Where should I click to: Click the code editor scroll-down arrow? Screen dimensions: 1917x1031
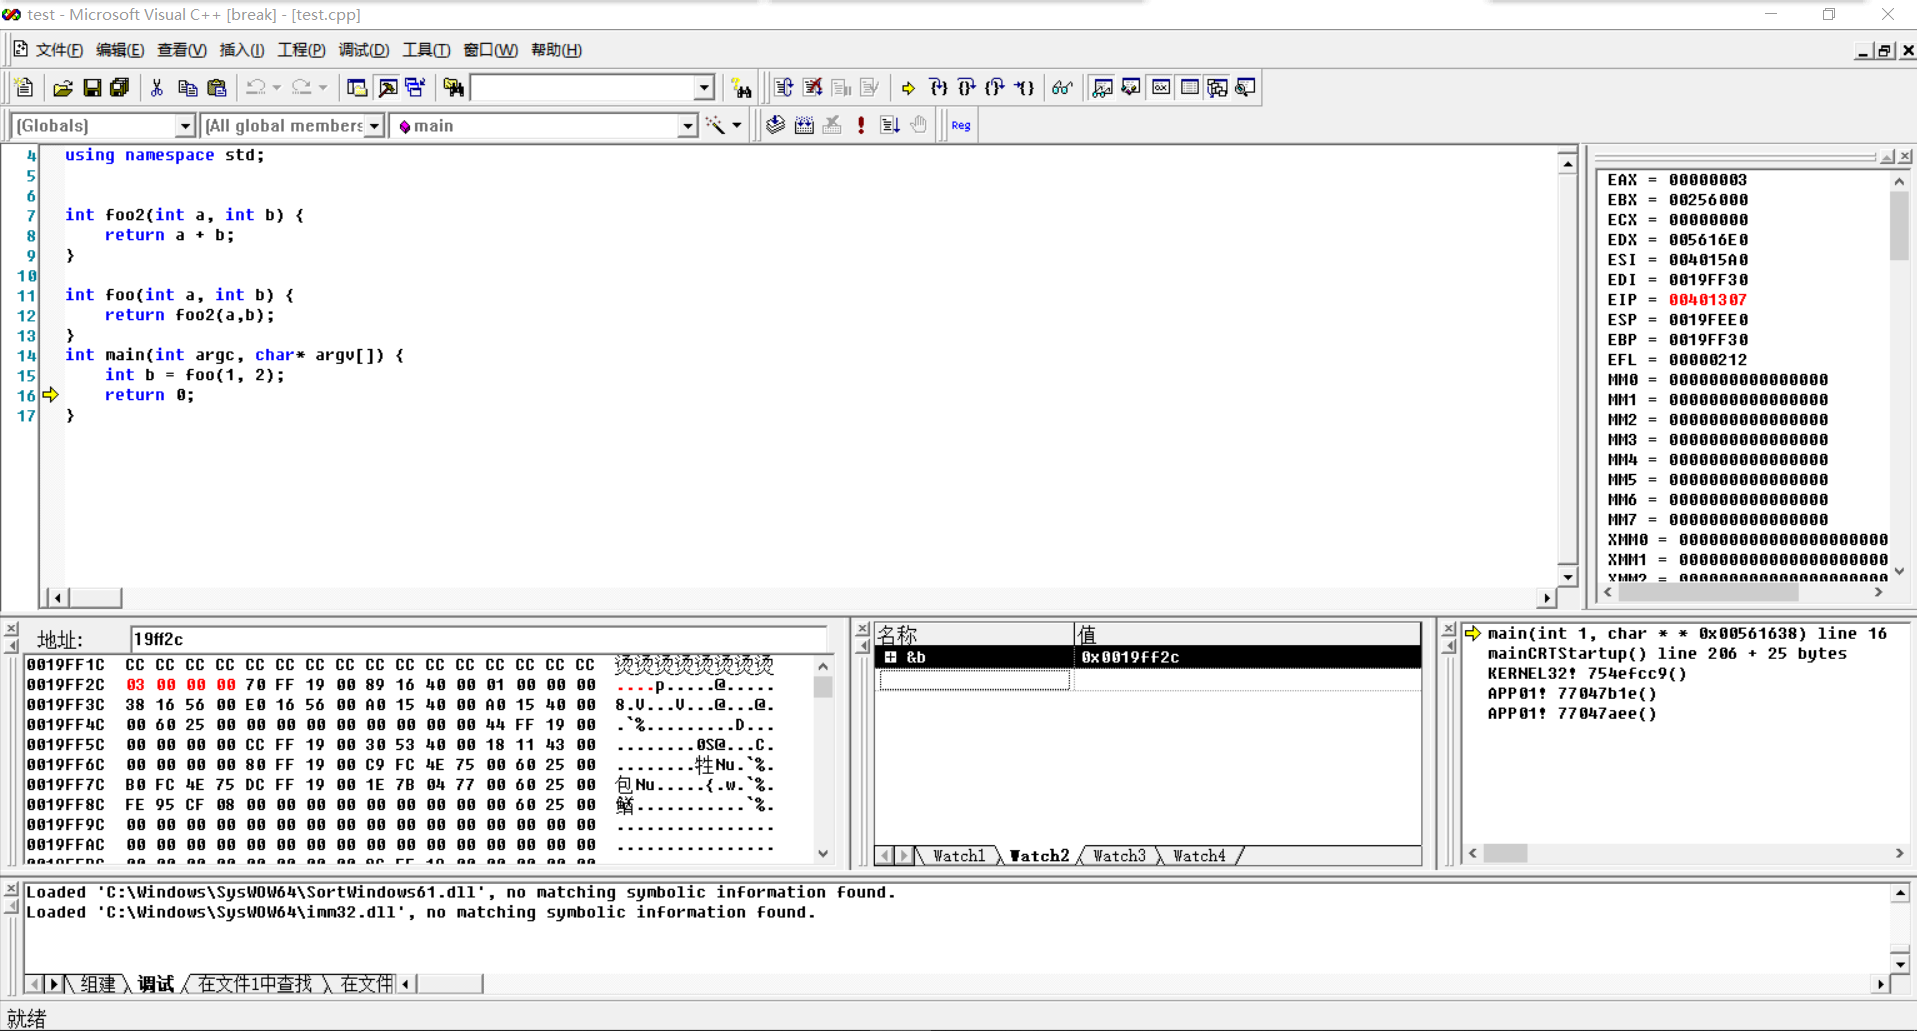(1567, 576)
